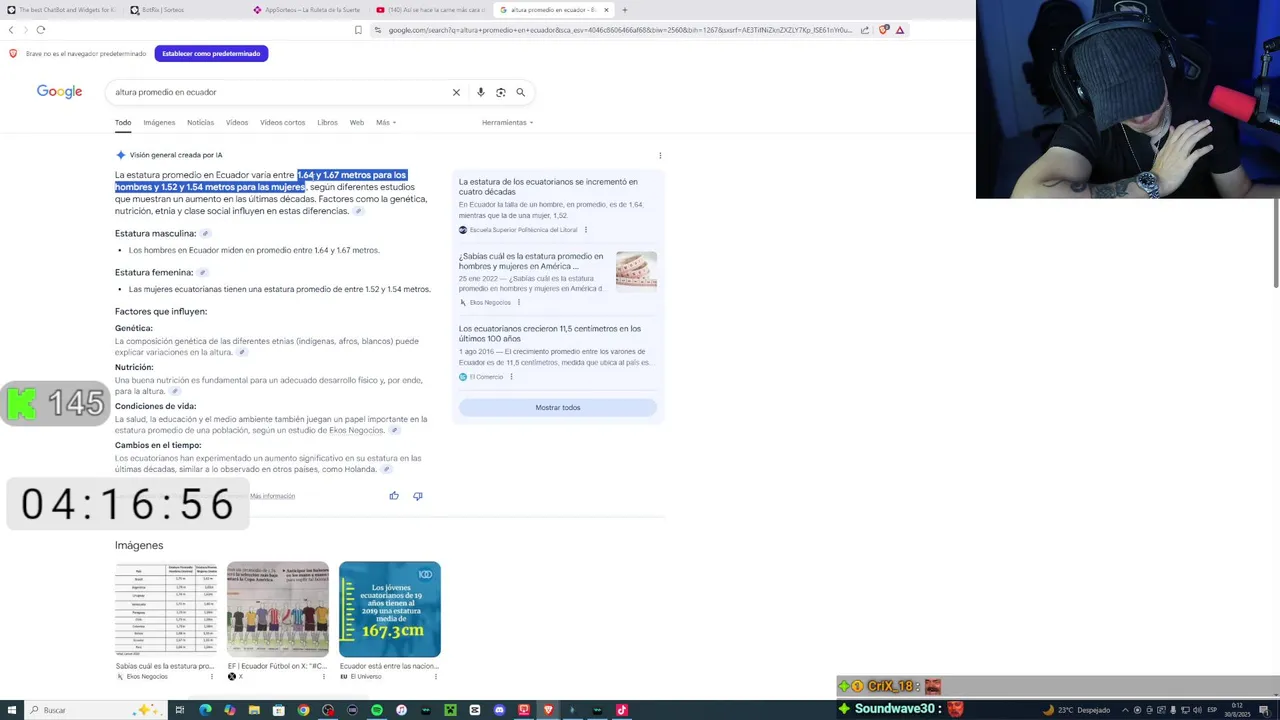Give thumbs down to AI overview
This screenshot has height=720, width=1280.
(418, 496)
